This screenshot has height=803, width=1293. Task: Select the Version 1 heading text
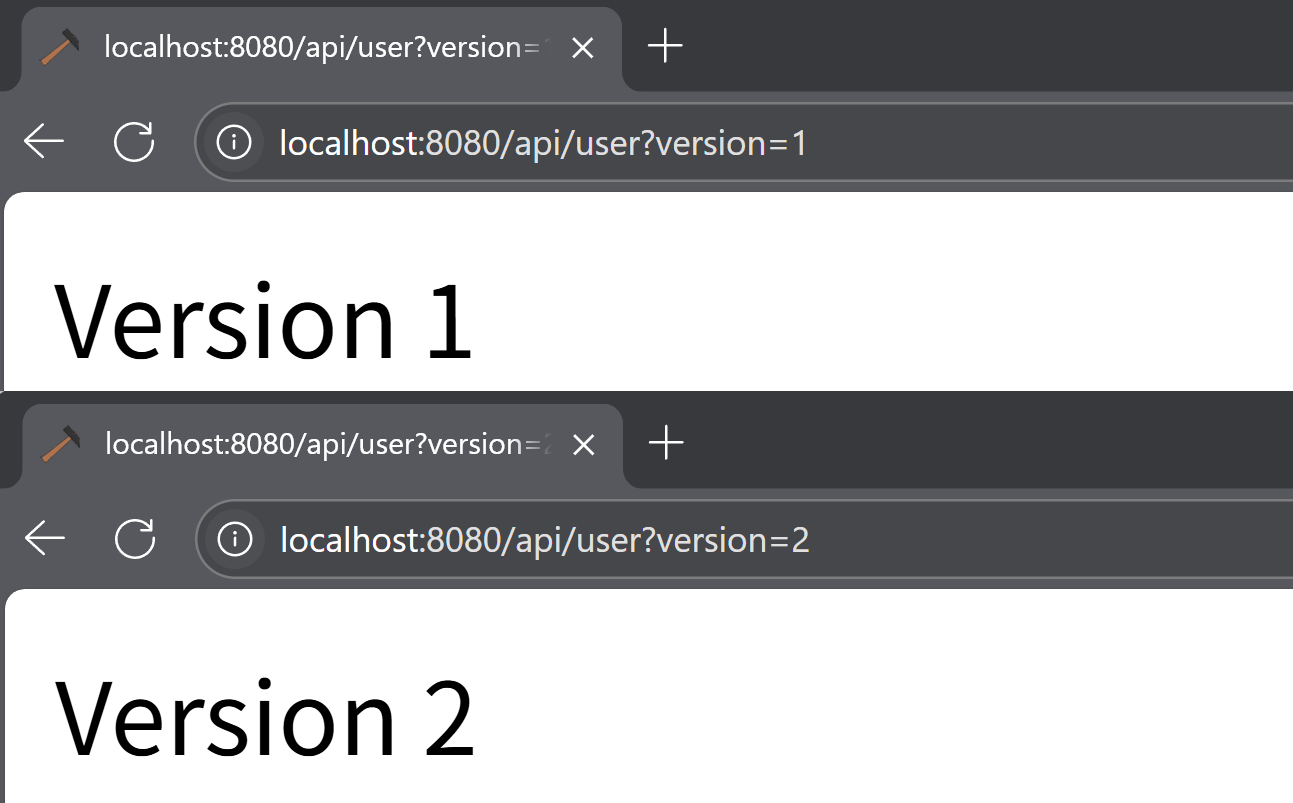[x=265, y=318]
